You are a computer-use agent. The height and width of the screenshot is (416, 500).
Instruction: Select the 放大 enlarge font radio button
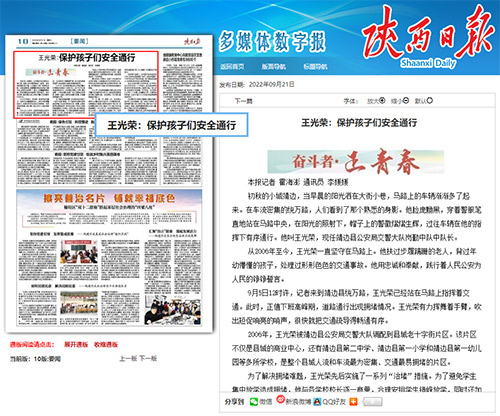pyautogui.click(x=382, y=100)
